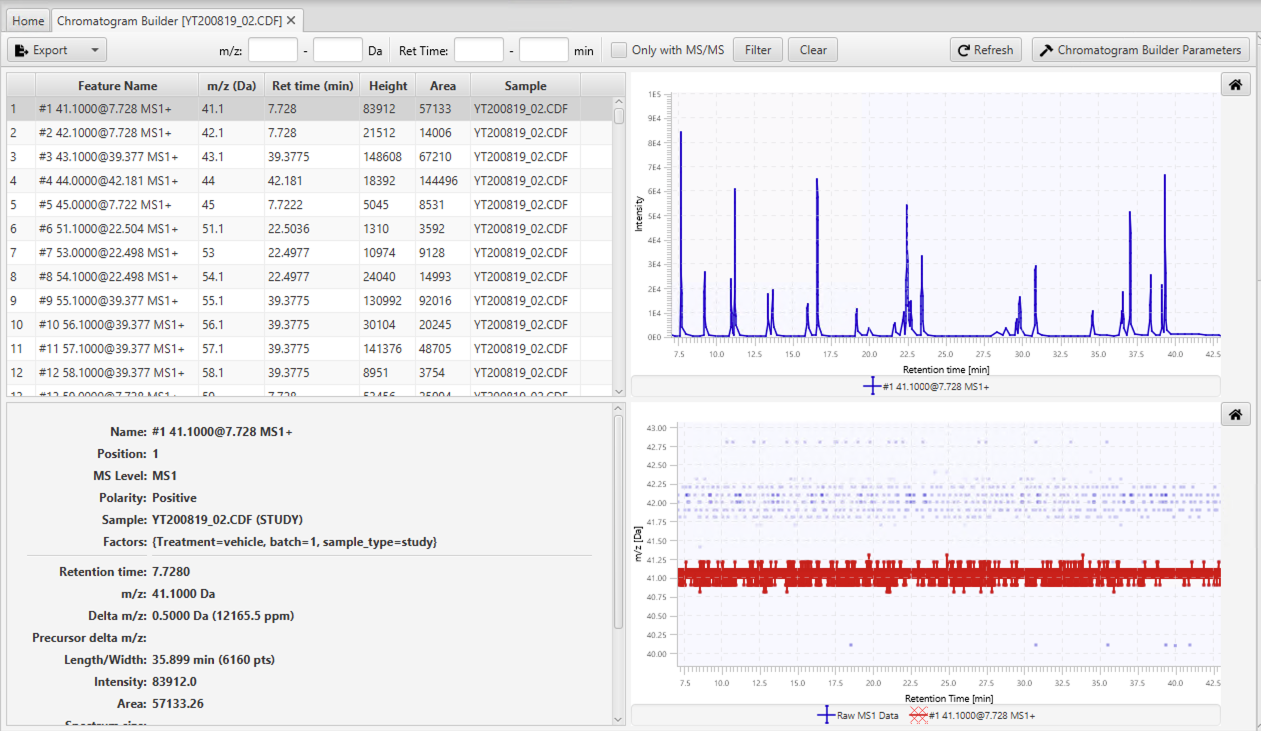1261x731 pixels.
Task: Click the feature details panel vertical scrollbar
Action: coord(619,565)
